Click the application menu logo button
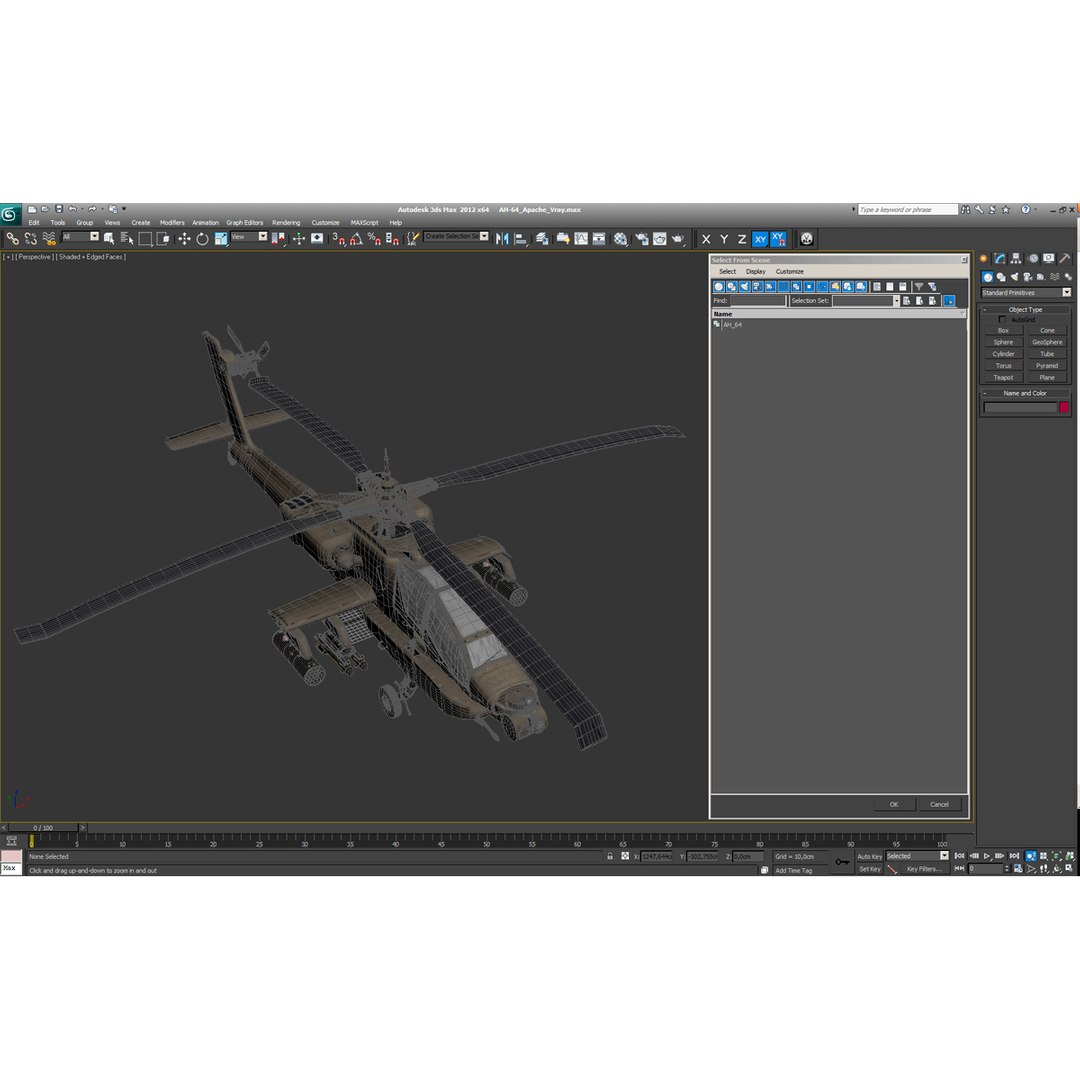 [10, 214]
